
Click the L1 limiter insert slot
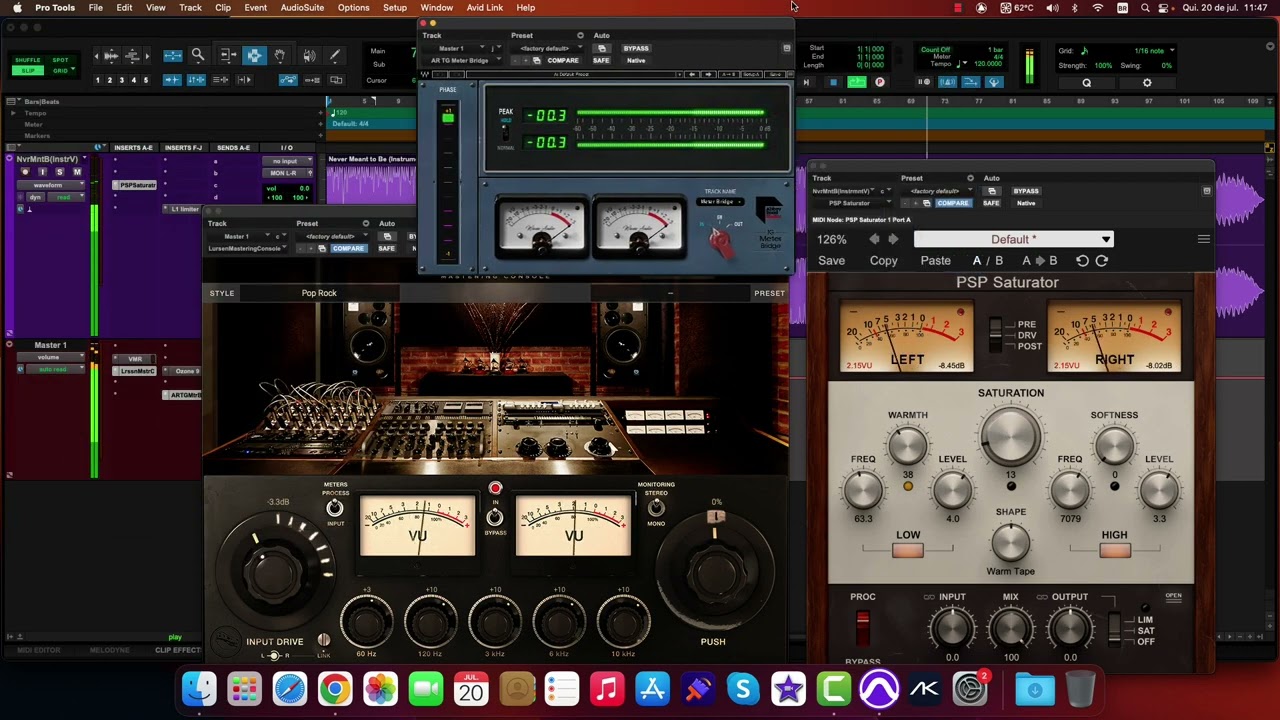[183, 209]
